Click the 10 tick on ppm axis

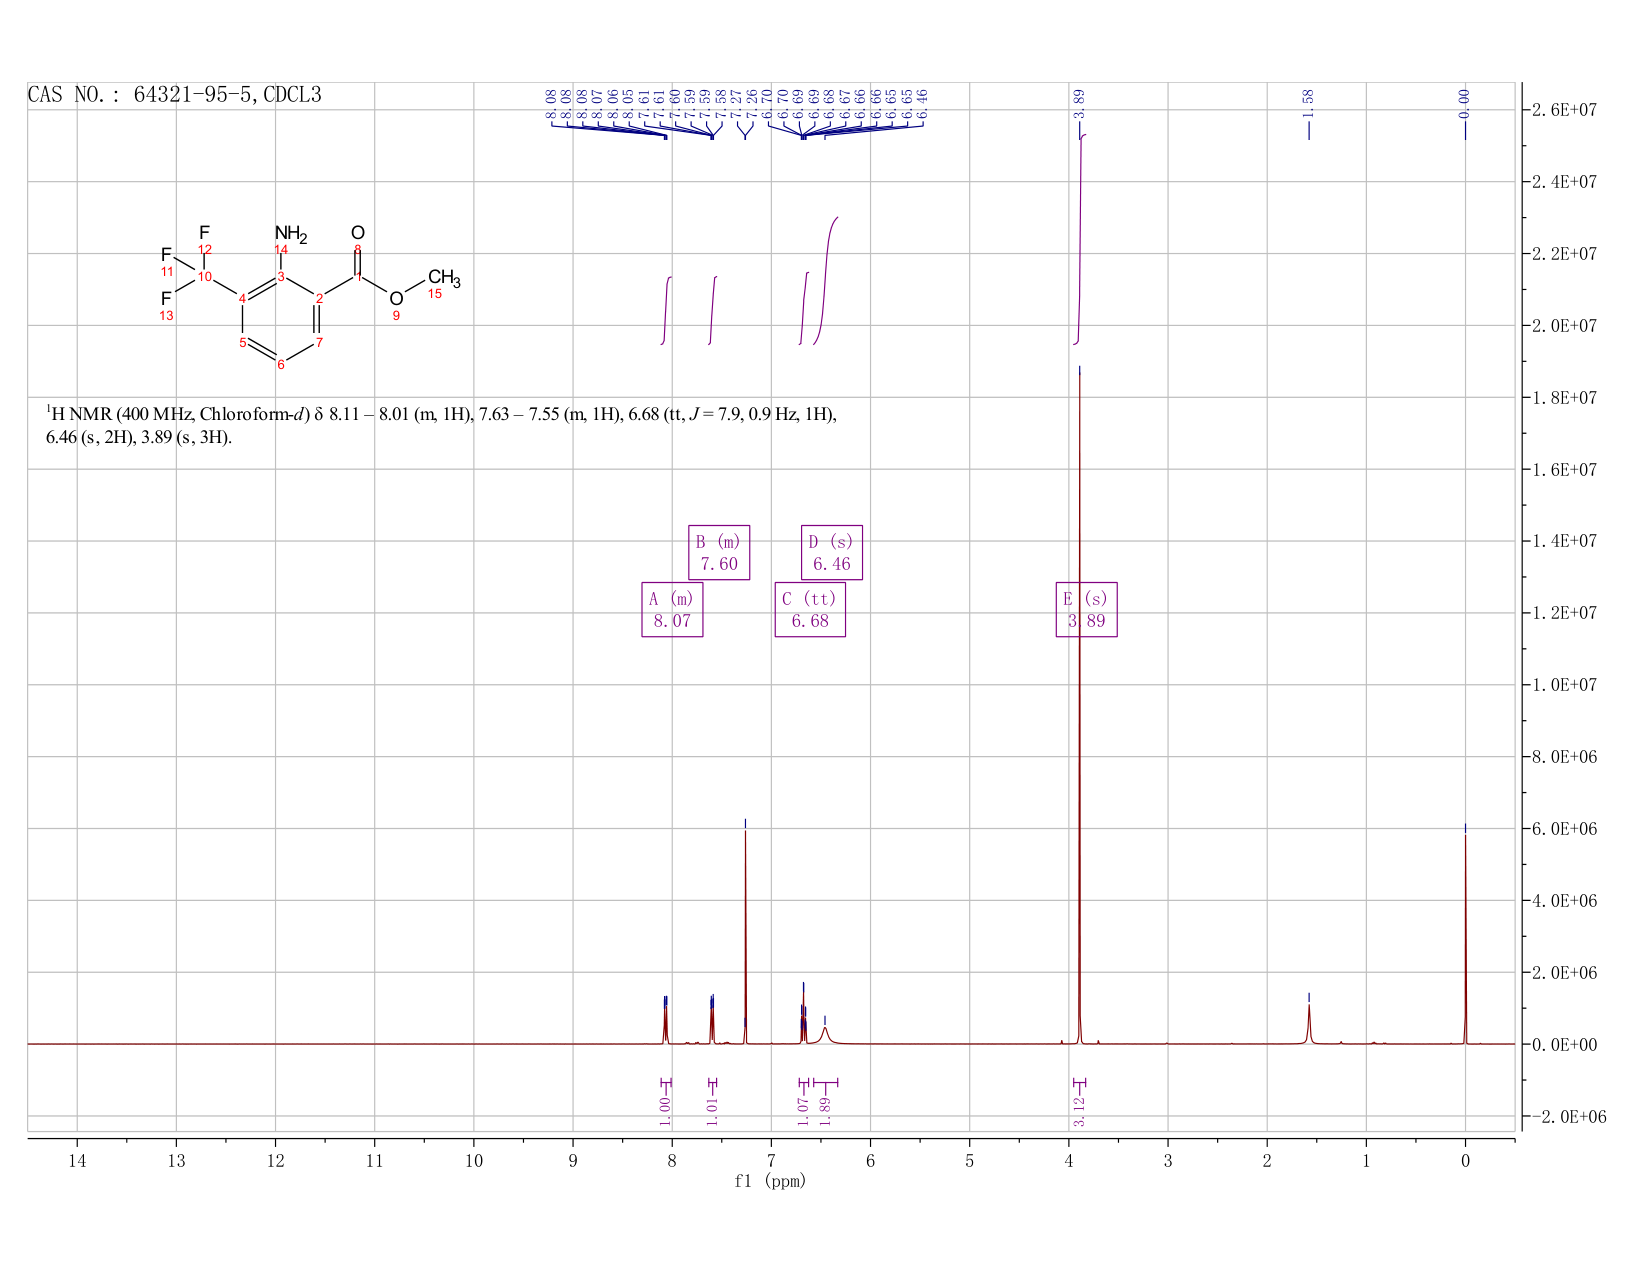tap(474, 1161)
